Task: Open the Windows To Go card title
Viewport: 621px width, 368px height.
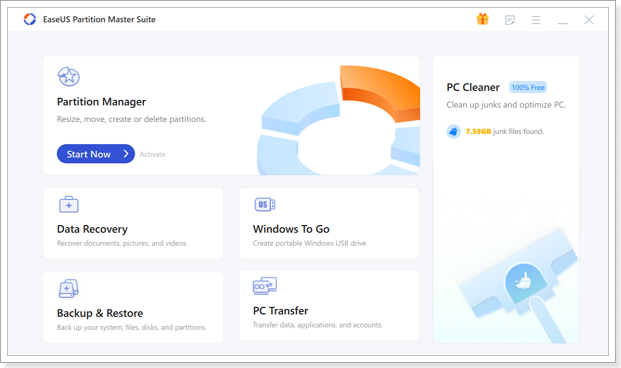Action: coord(291,229)
